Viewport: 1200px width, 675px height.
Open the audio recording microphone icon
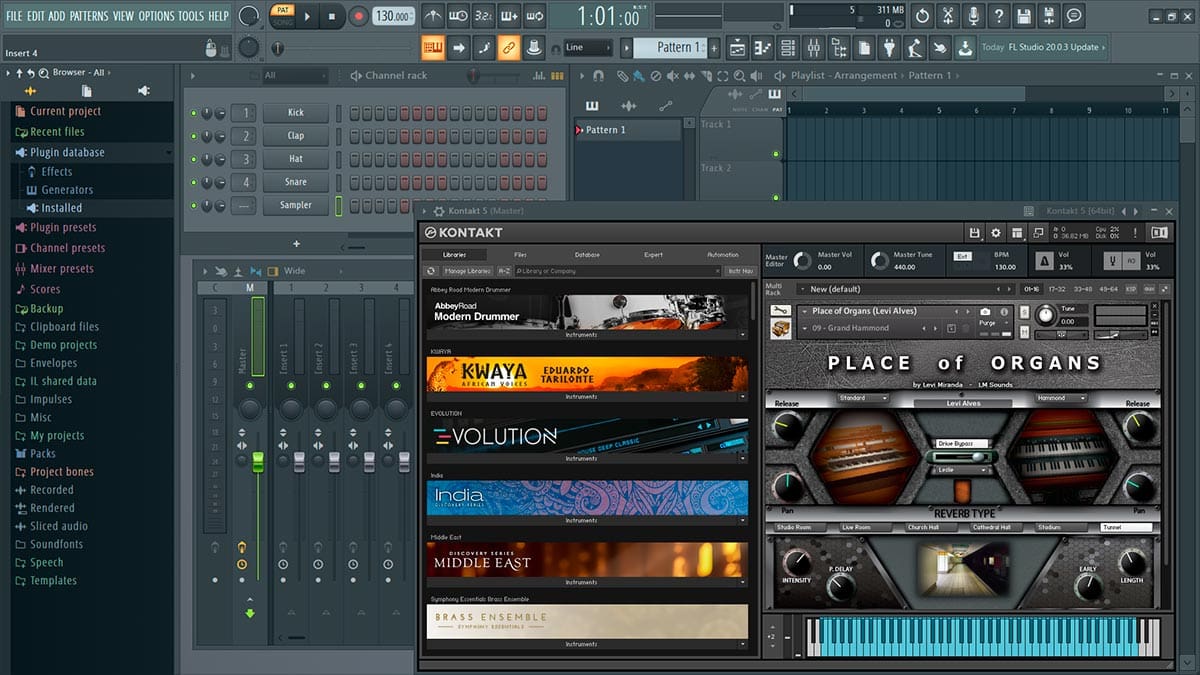click(x=973, y=16)
